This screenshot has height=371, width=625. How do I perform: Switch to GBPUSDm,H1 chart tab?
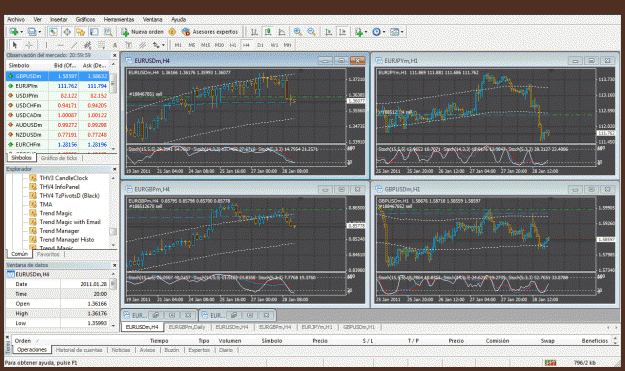coord(359,327)
